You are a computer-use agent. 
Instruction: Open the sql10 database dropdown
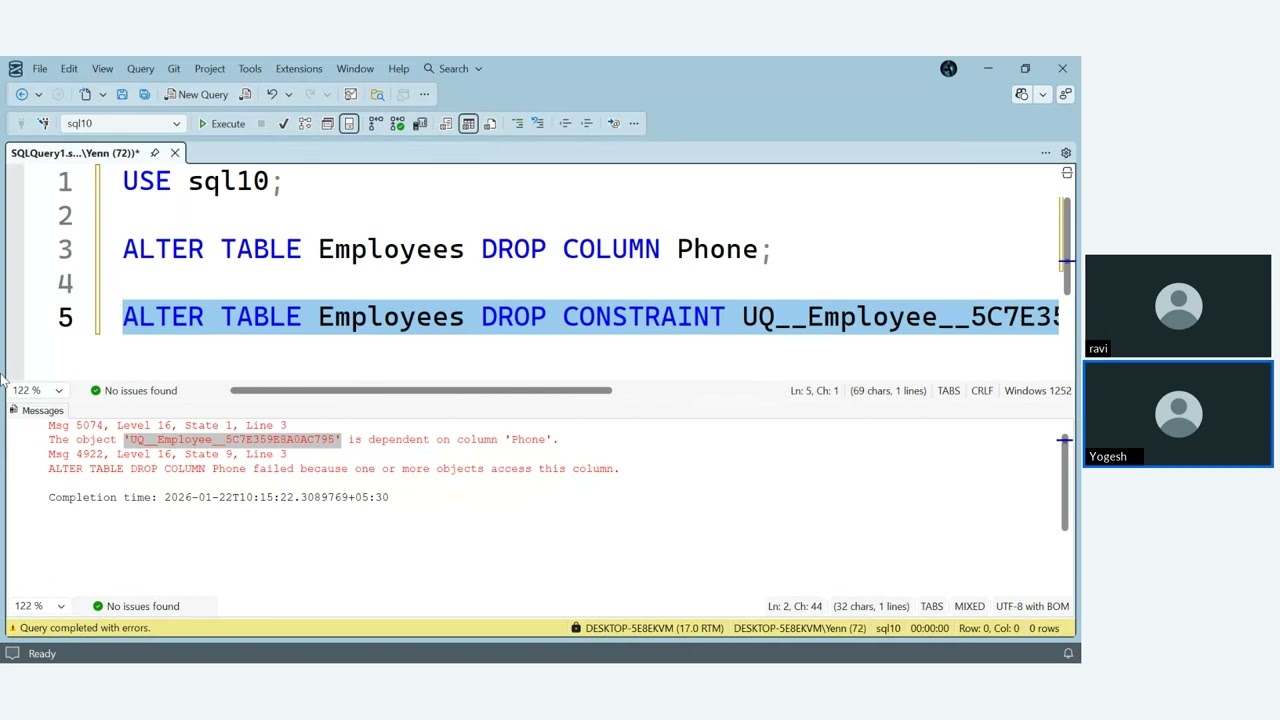(176, 124)
